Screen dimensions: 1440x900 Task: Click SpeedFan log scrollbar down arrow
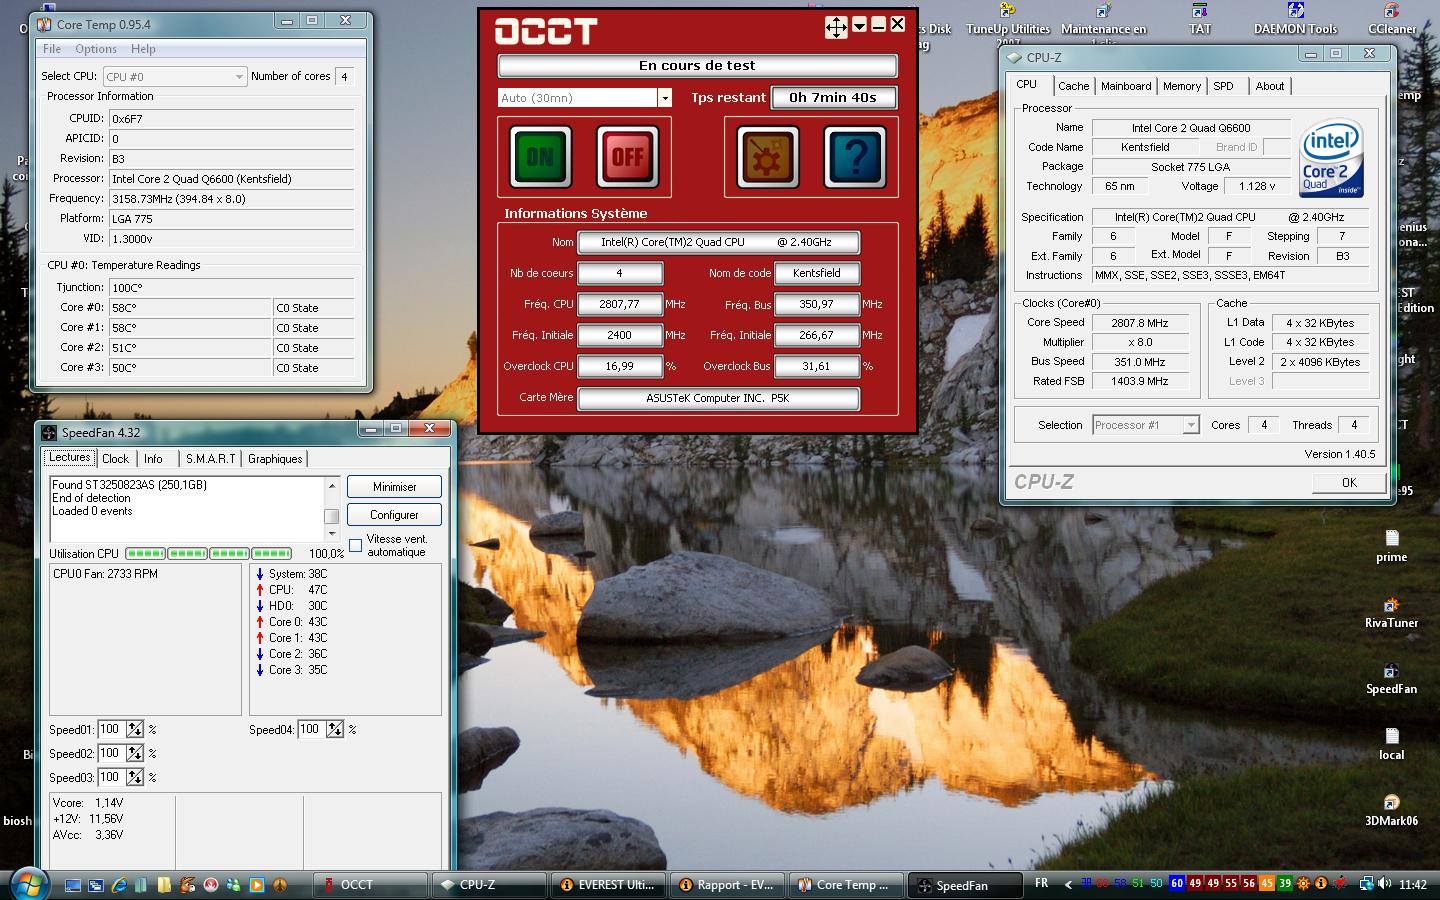click(x=332, y=535)
